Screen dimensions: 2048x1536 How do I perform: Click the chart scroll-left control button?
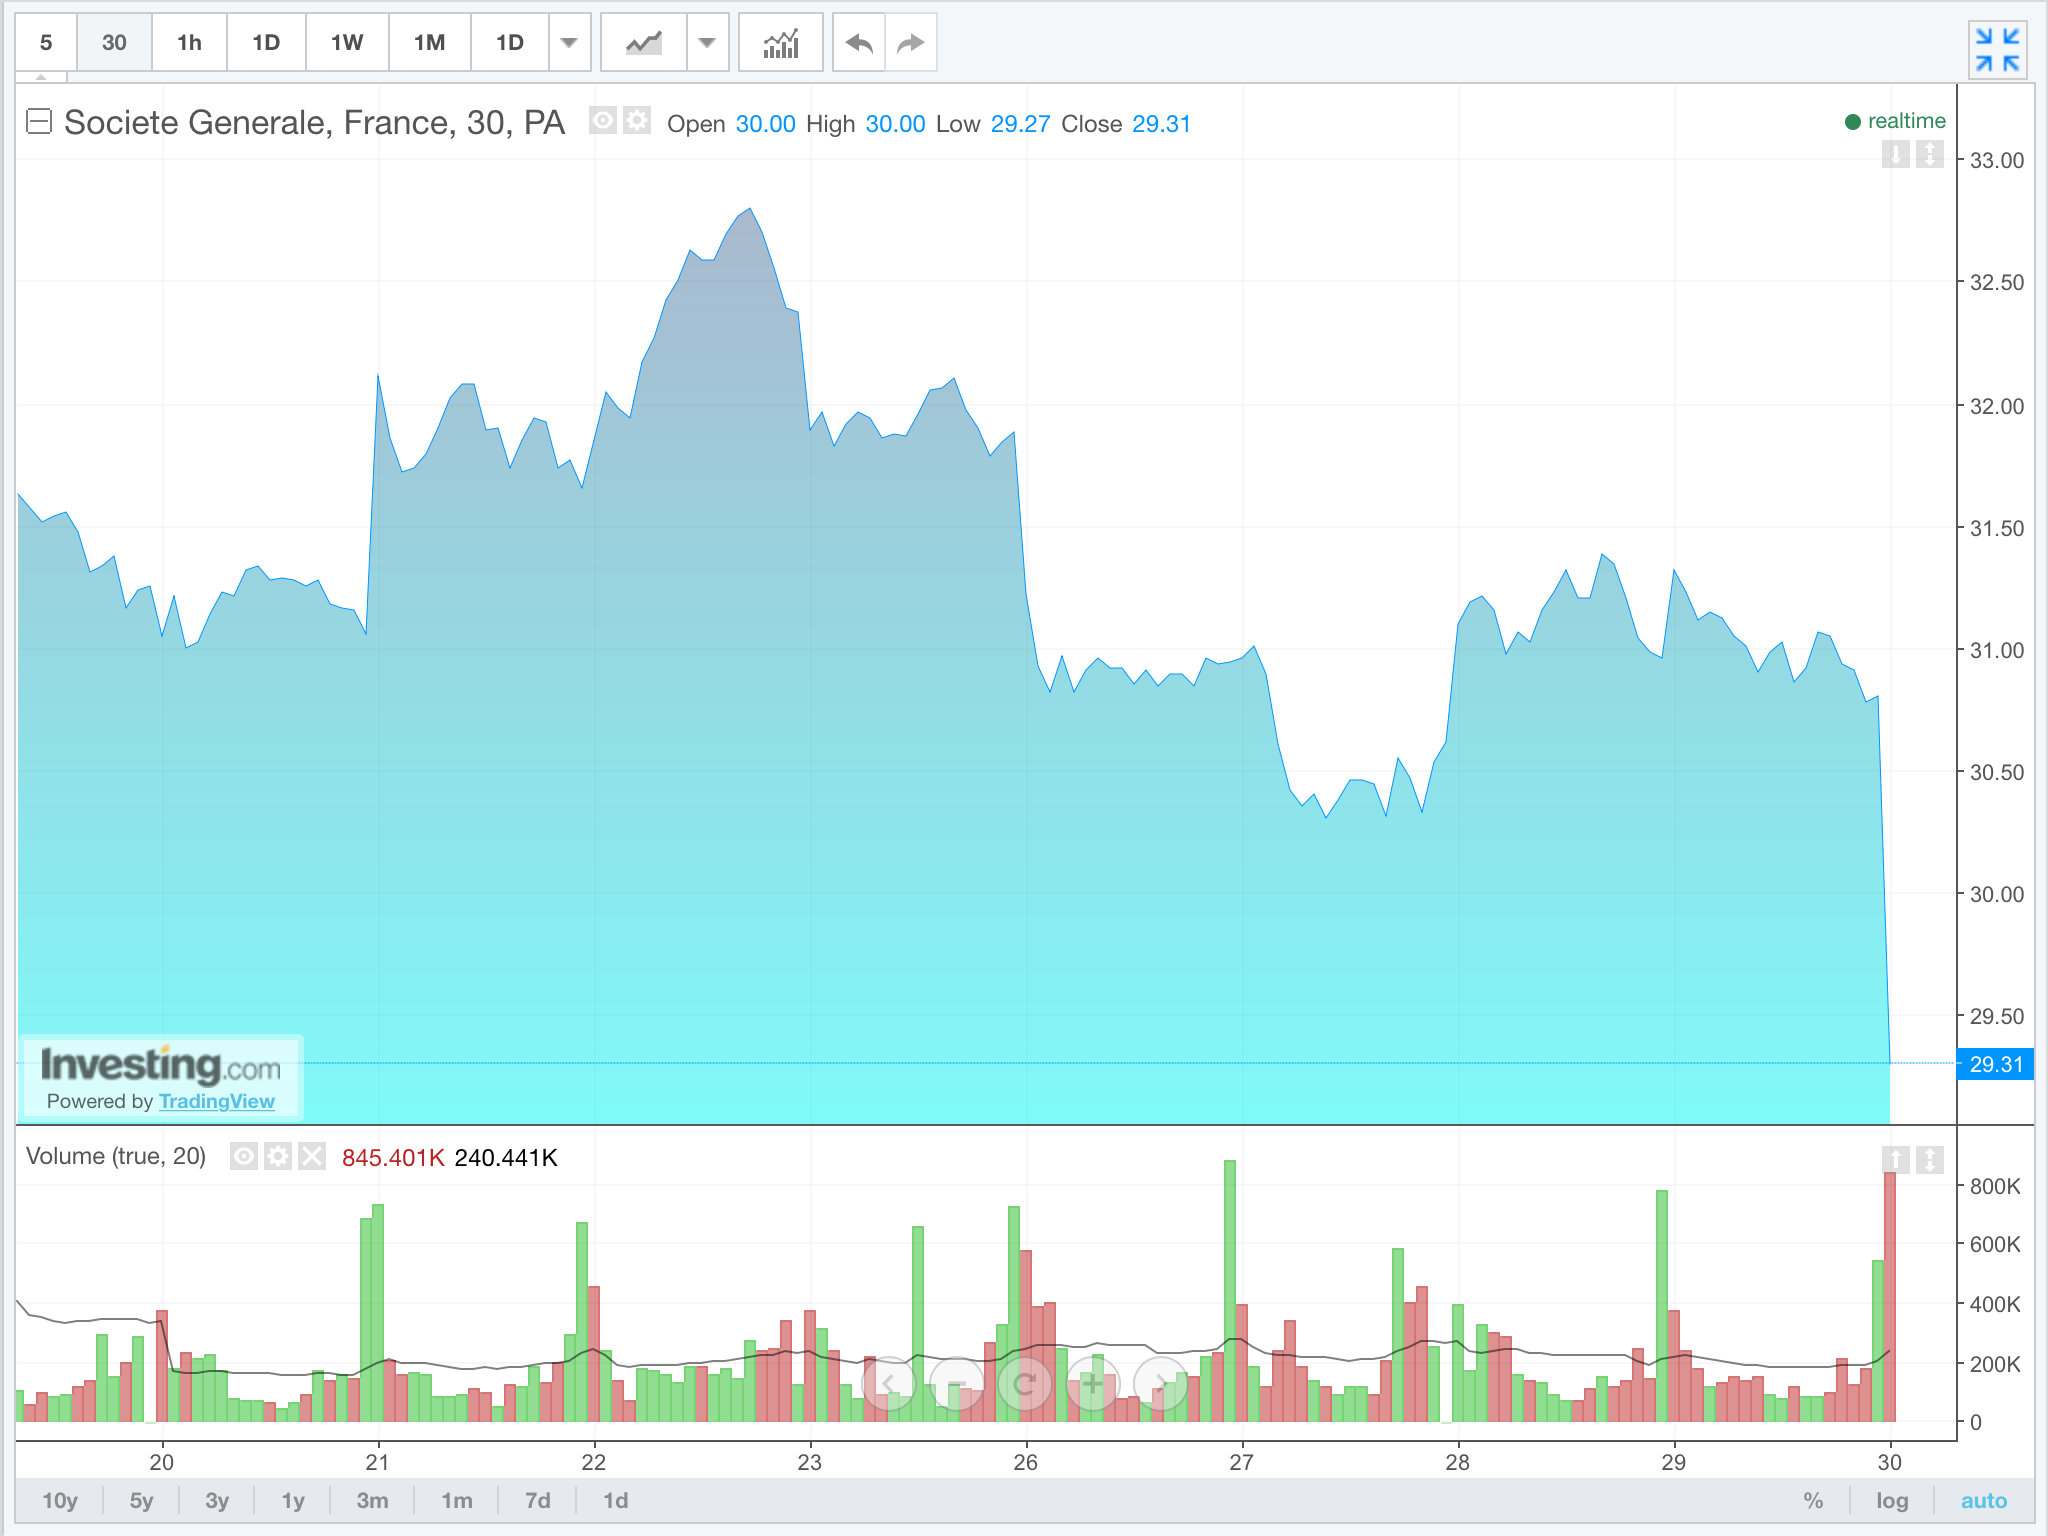[888, 1384]
